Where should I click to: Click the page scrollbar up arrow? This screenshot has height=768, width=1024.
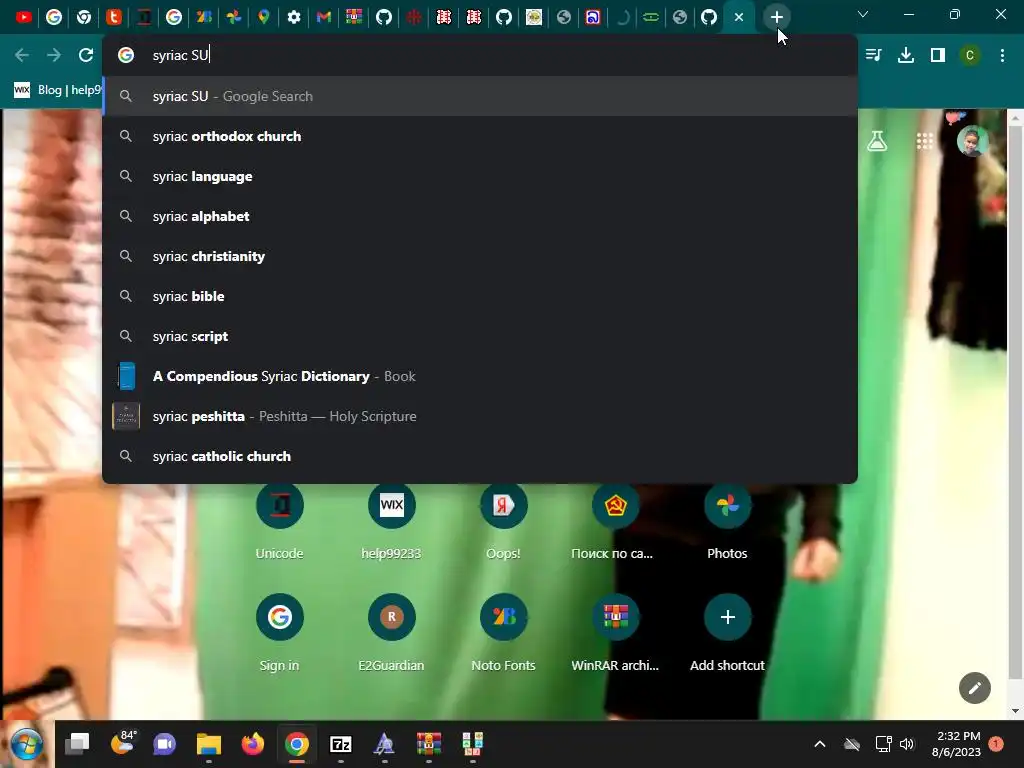[1015, 118]
